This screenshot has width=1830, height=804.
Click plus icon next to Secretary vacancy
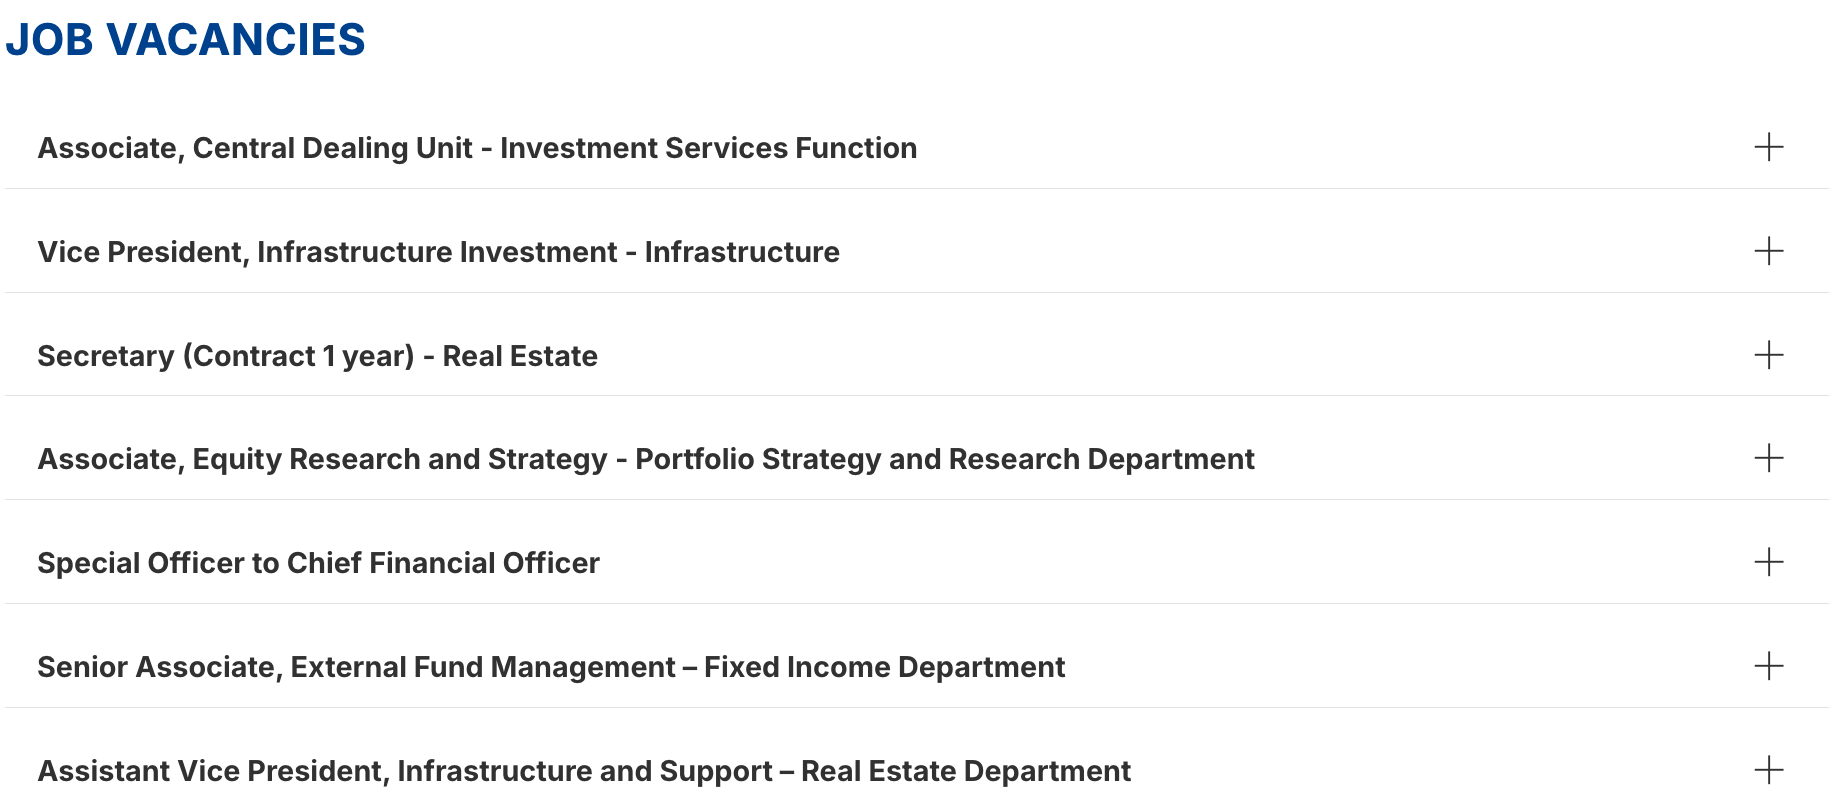coord(1768,355)
